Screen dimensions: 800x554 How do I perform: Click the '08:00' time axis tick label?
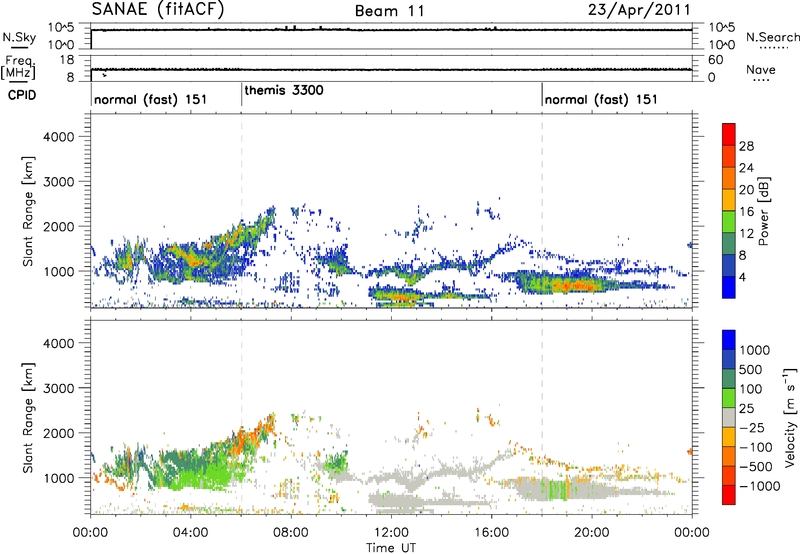[x=291, y=533]
